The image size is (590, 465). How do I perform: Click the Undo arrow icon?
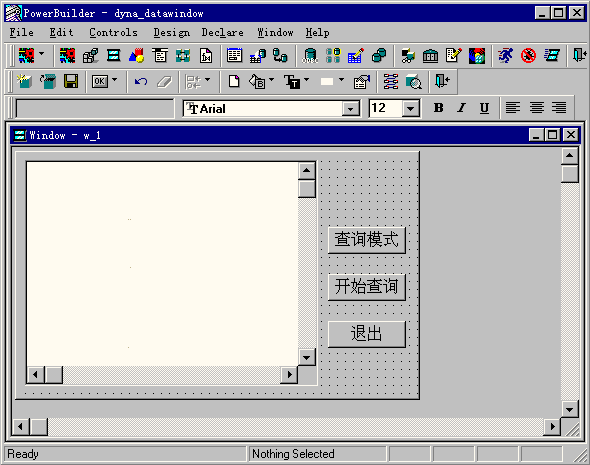coord(141,81)
